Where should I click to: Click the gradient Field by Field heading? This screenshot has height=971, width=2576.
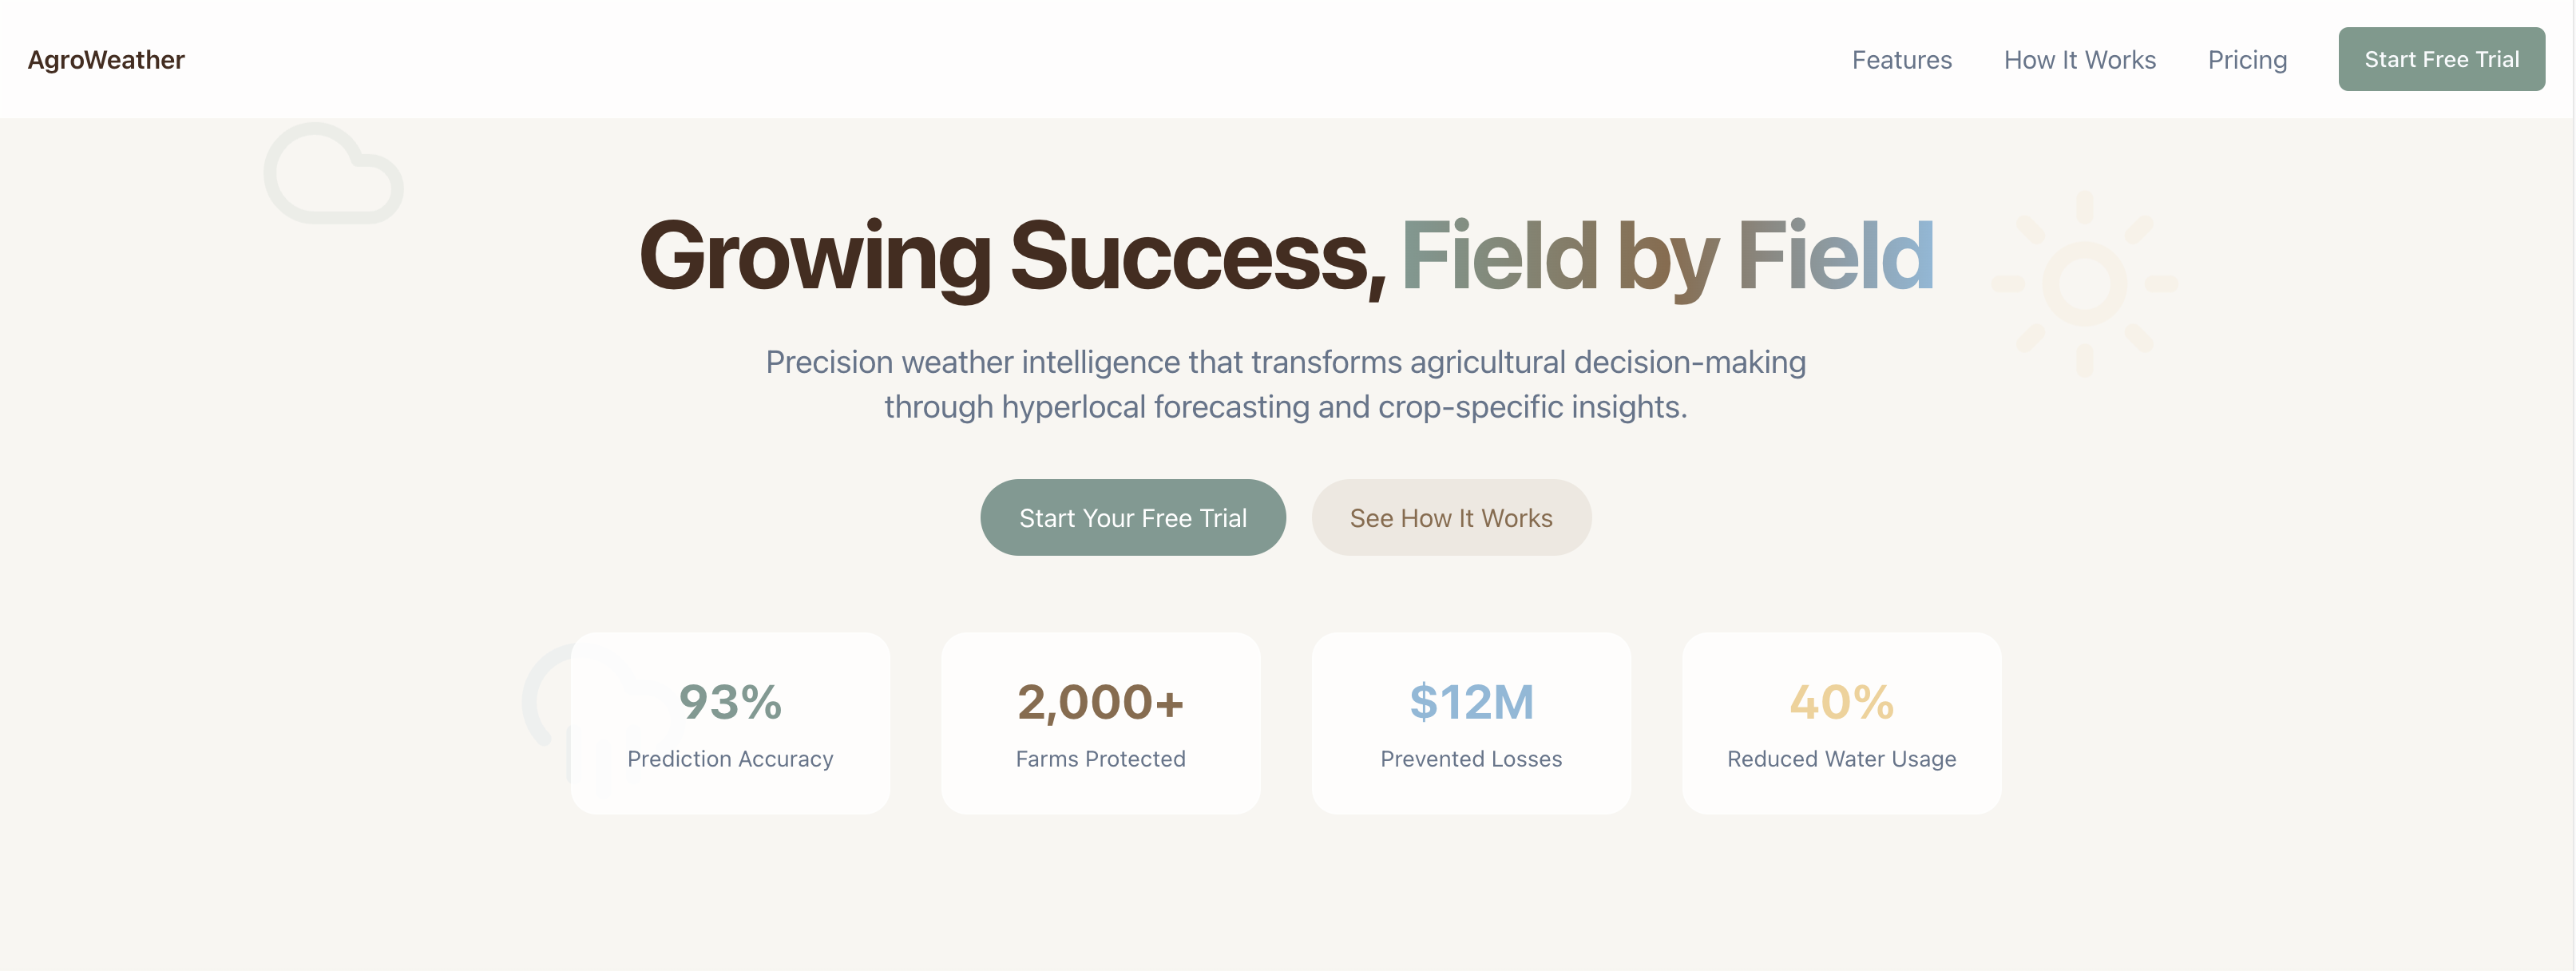click(1667, 257)
